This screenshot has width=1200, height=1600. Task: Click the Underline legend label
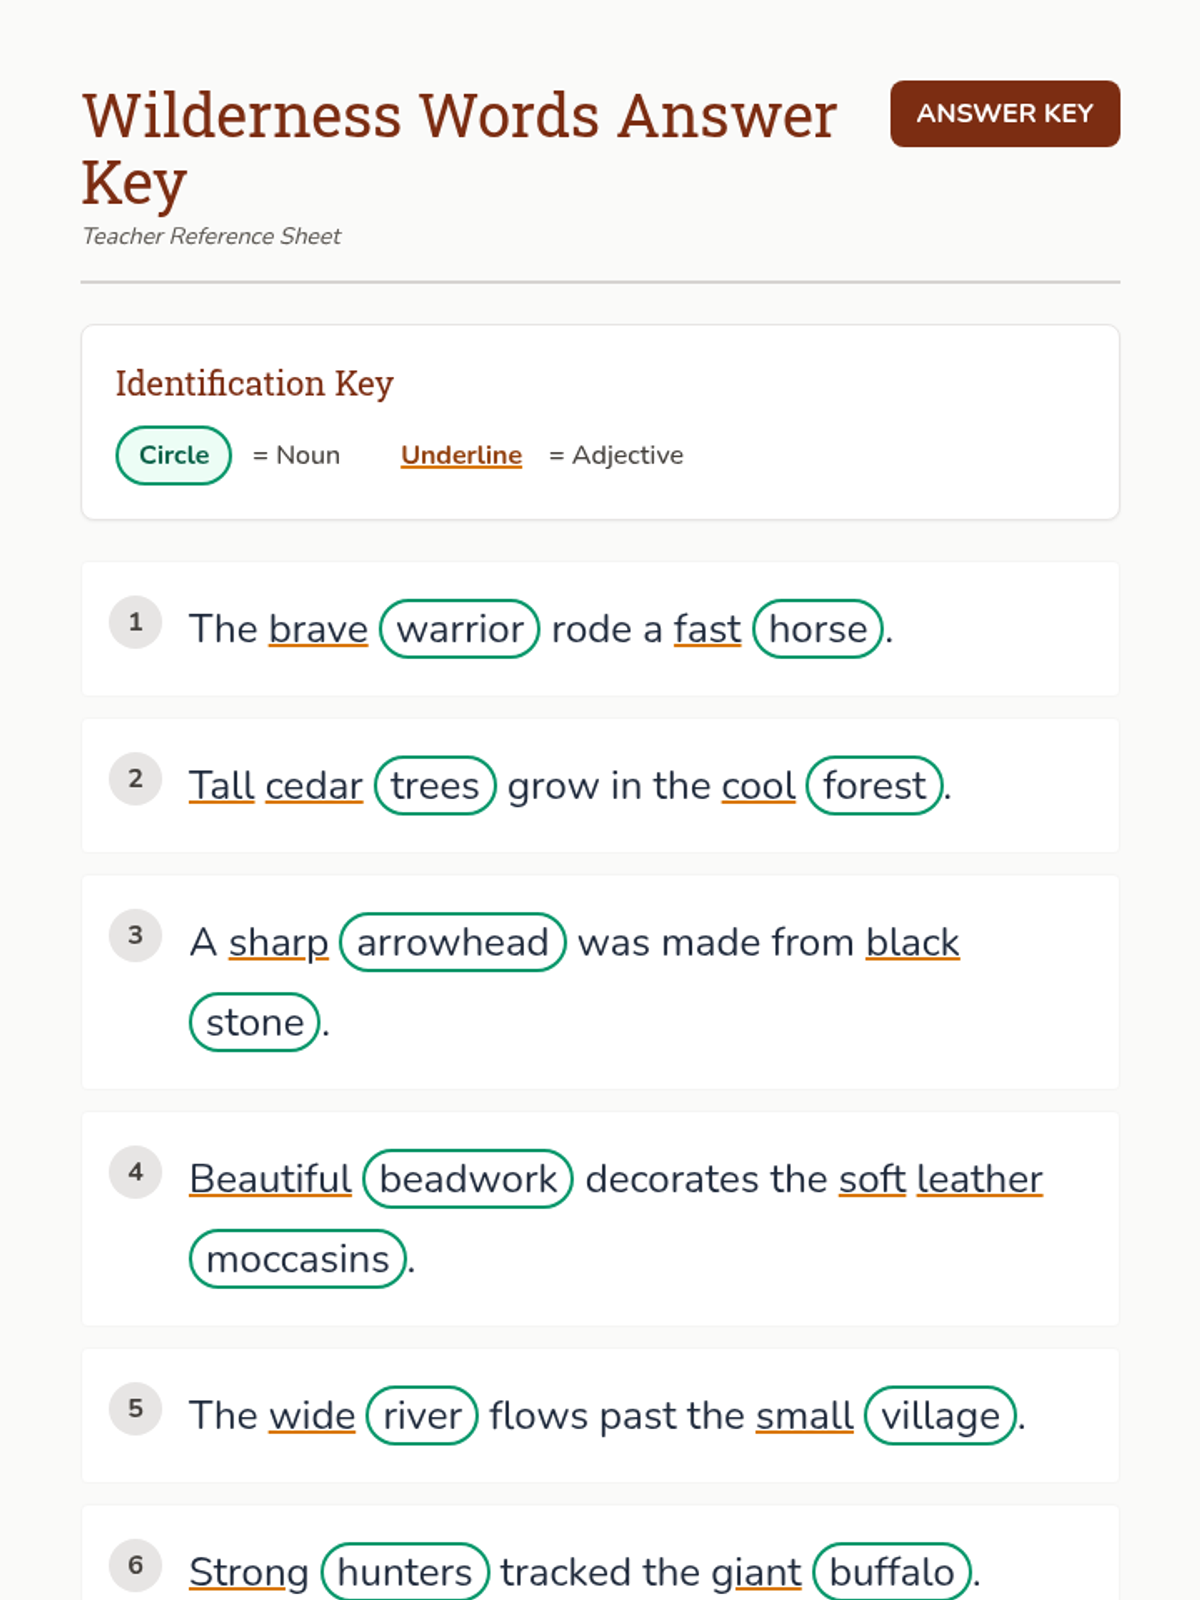[x=461, y=455]
